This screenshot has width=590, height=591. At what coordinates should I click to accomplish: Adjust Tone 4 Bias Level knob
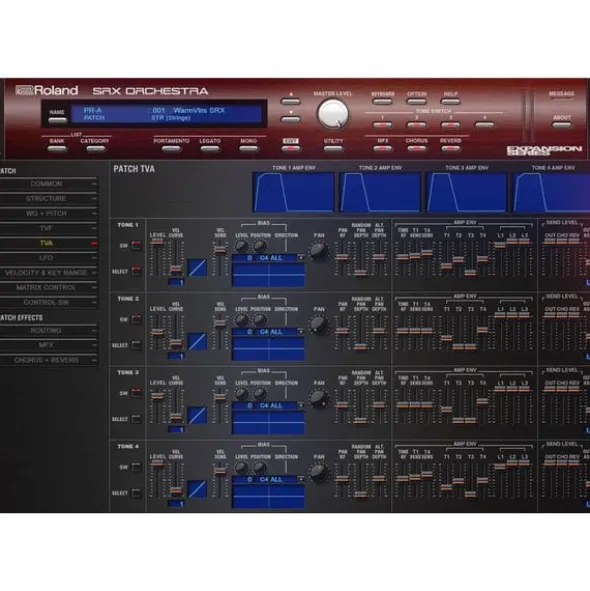pos(242,468)
